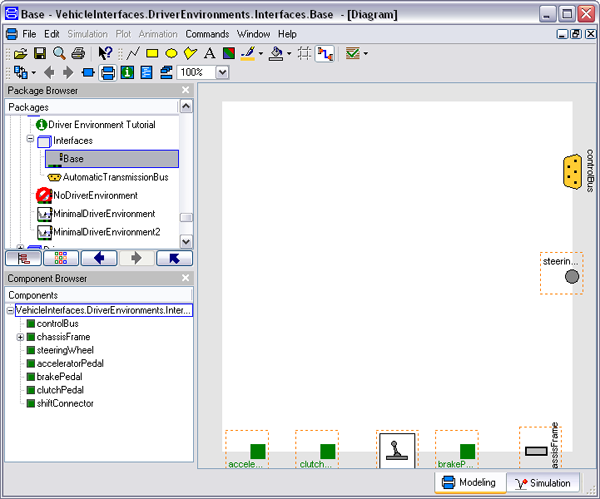Viewport: 600px width, 499px height.
Task: Open the Commands menu
Action: (208, 34)
